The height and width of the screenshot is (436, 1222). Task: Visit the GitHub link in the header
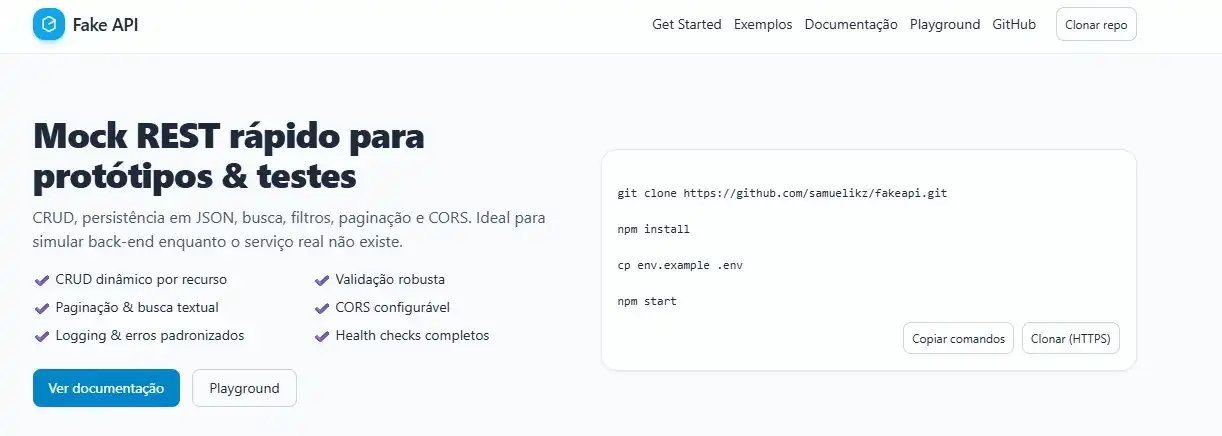click(x=1014, y=25)
